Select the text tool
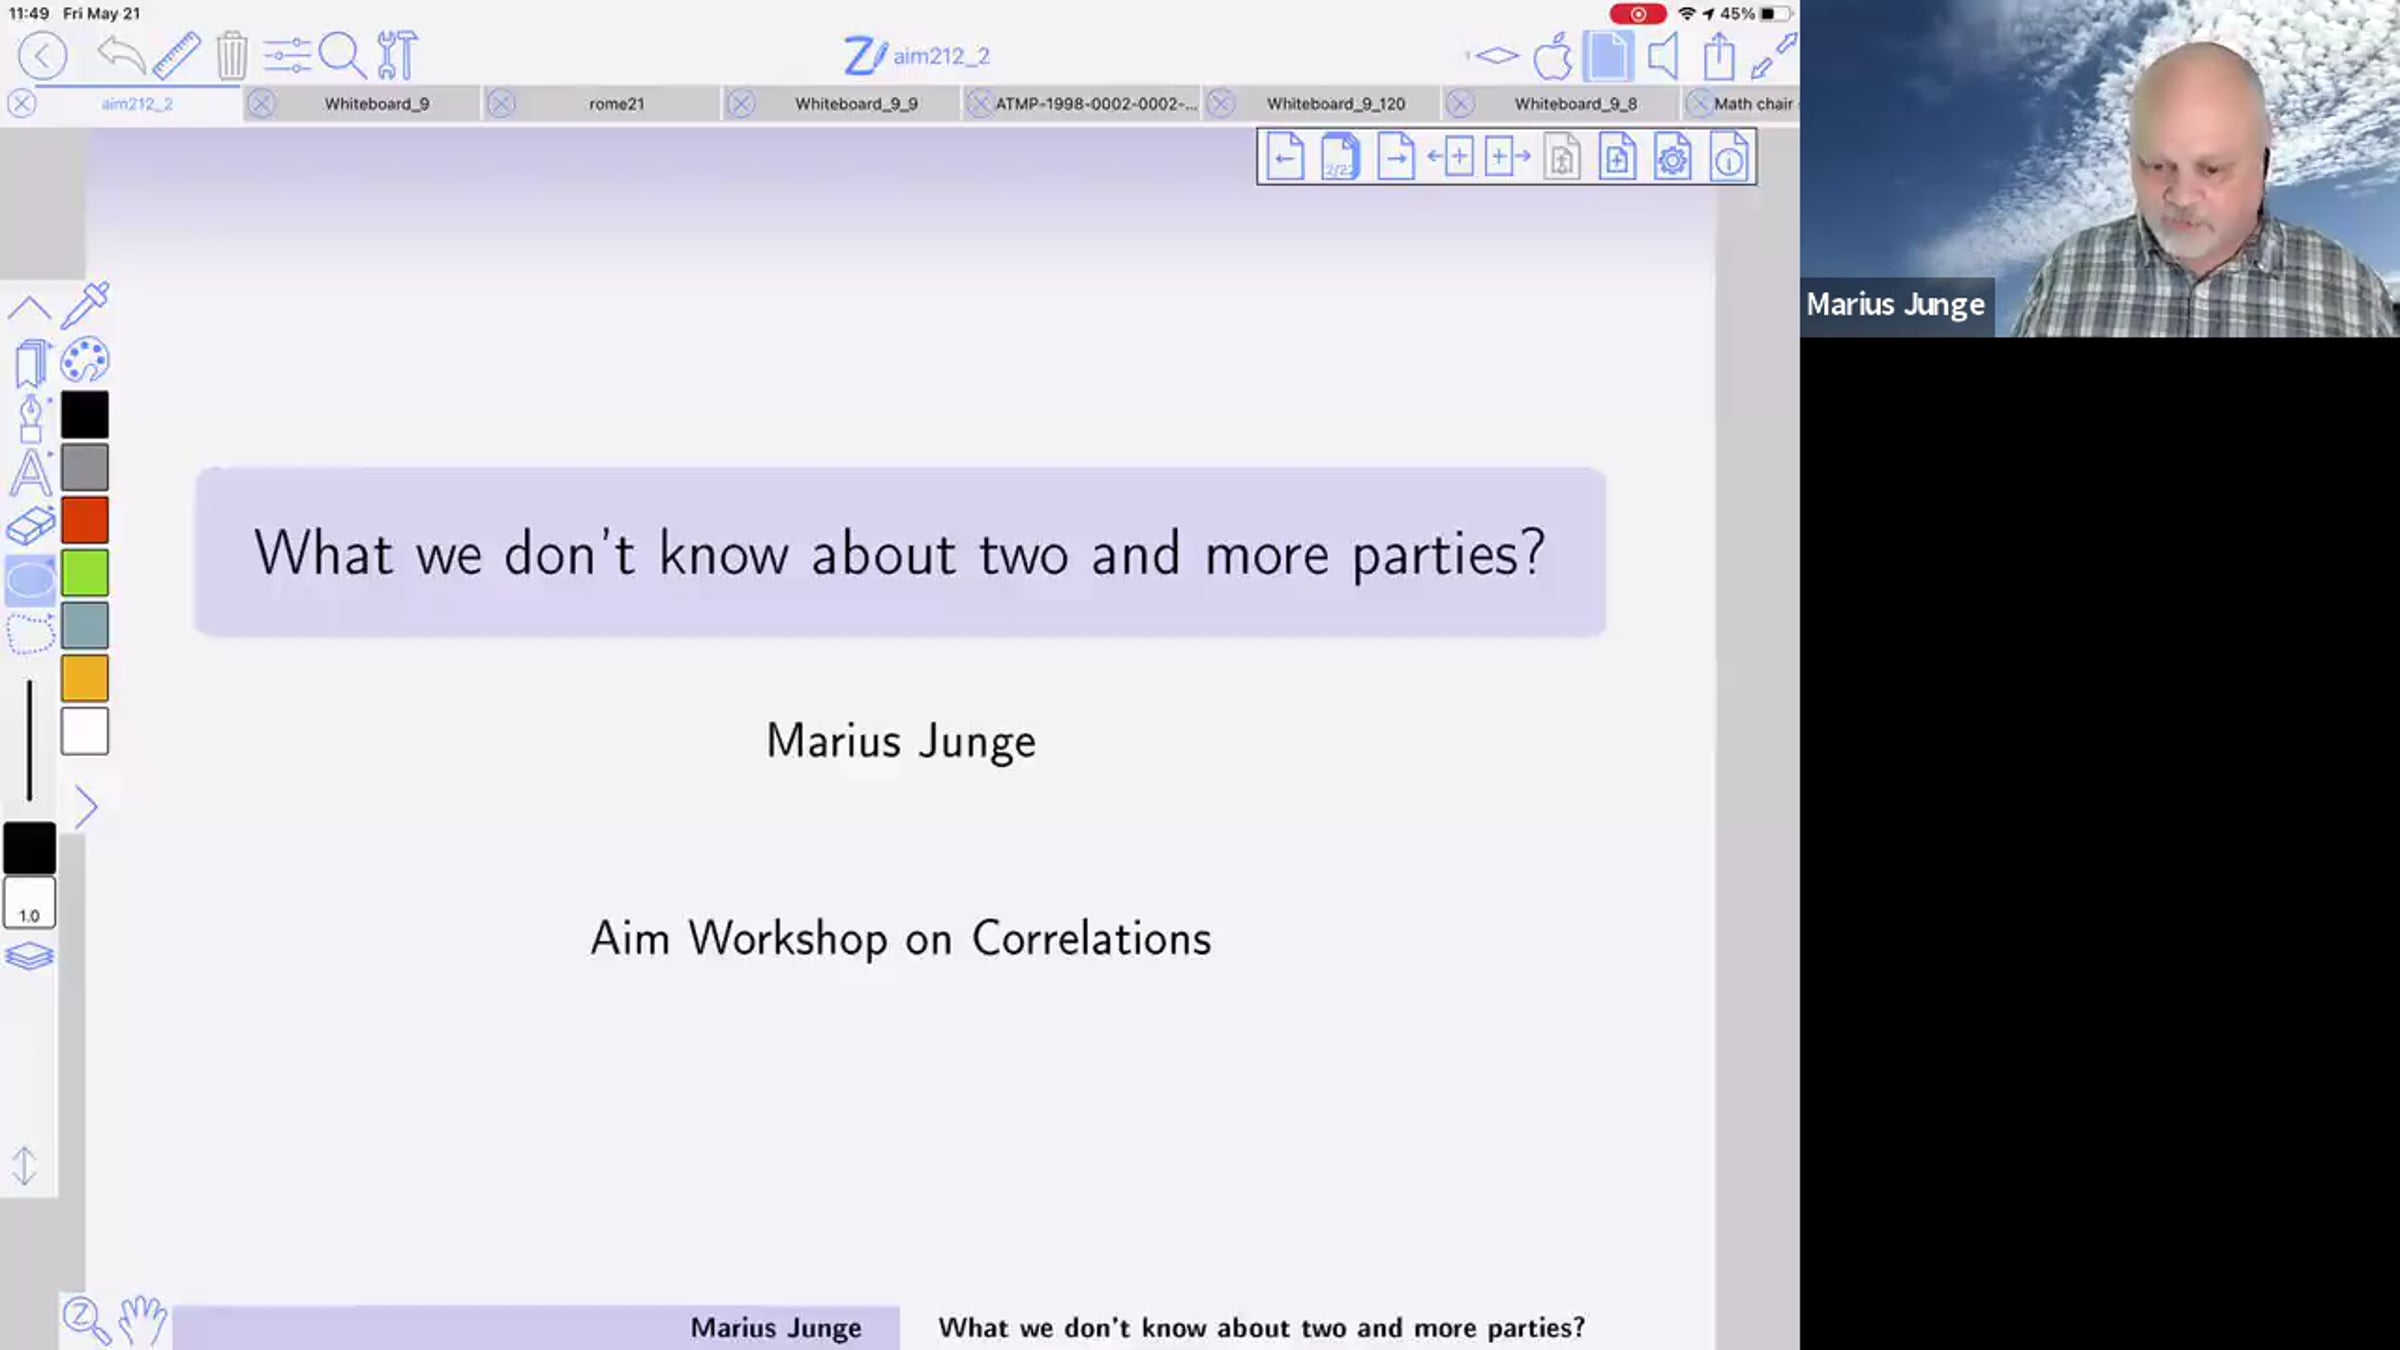Image resolution: width=2400 pixels, height=1350 pixels. click(30, 473)
